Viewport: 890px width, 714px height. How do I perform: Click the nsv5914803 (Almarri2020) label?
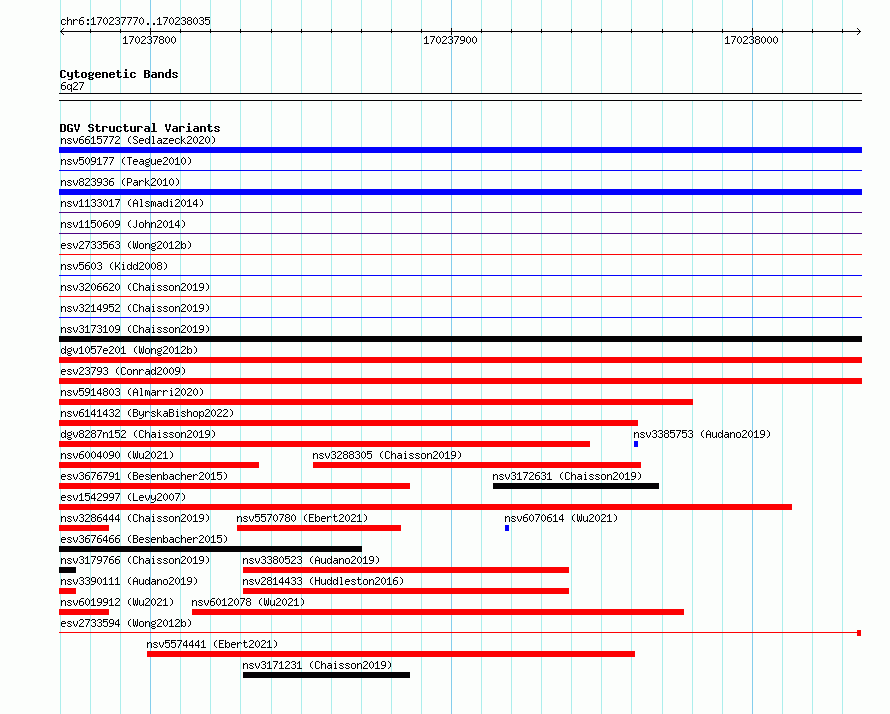pos(132,392)
